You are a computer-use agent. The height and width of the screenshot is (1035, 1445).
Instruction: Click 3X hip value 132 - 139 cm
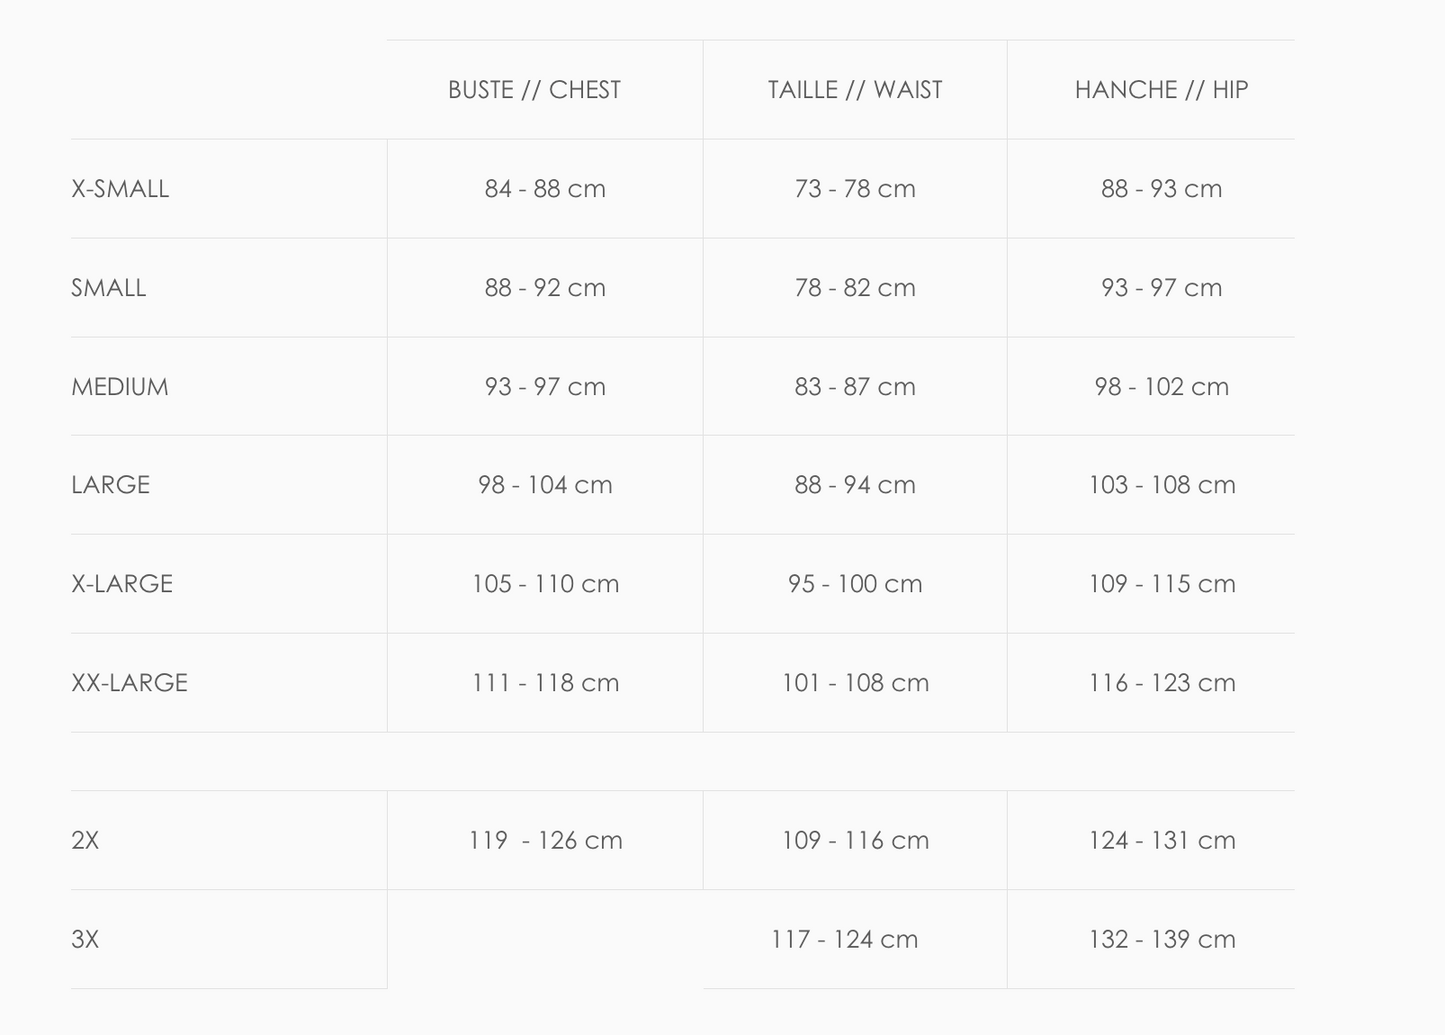click(1162, 940)
